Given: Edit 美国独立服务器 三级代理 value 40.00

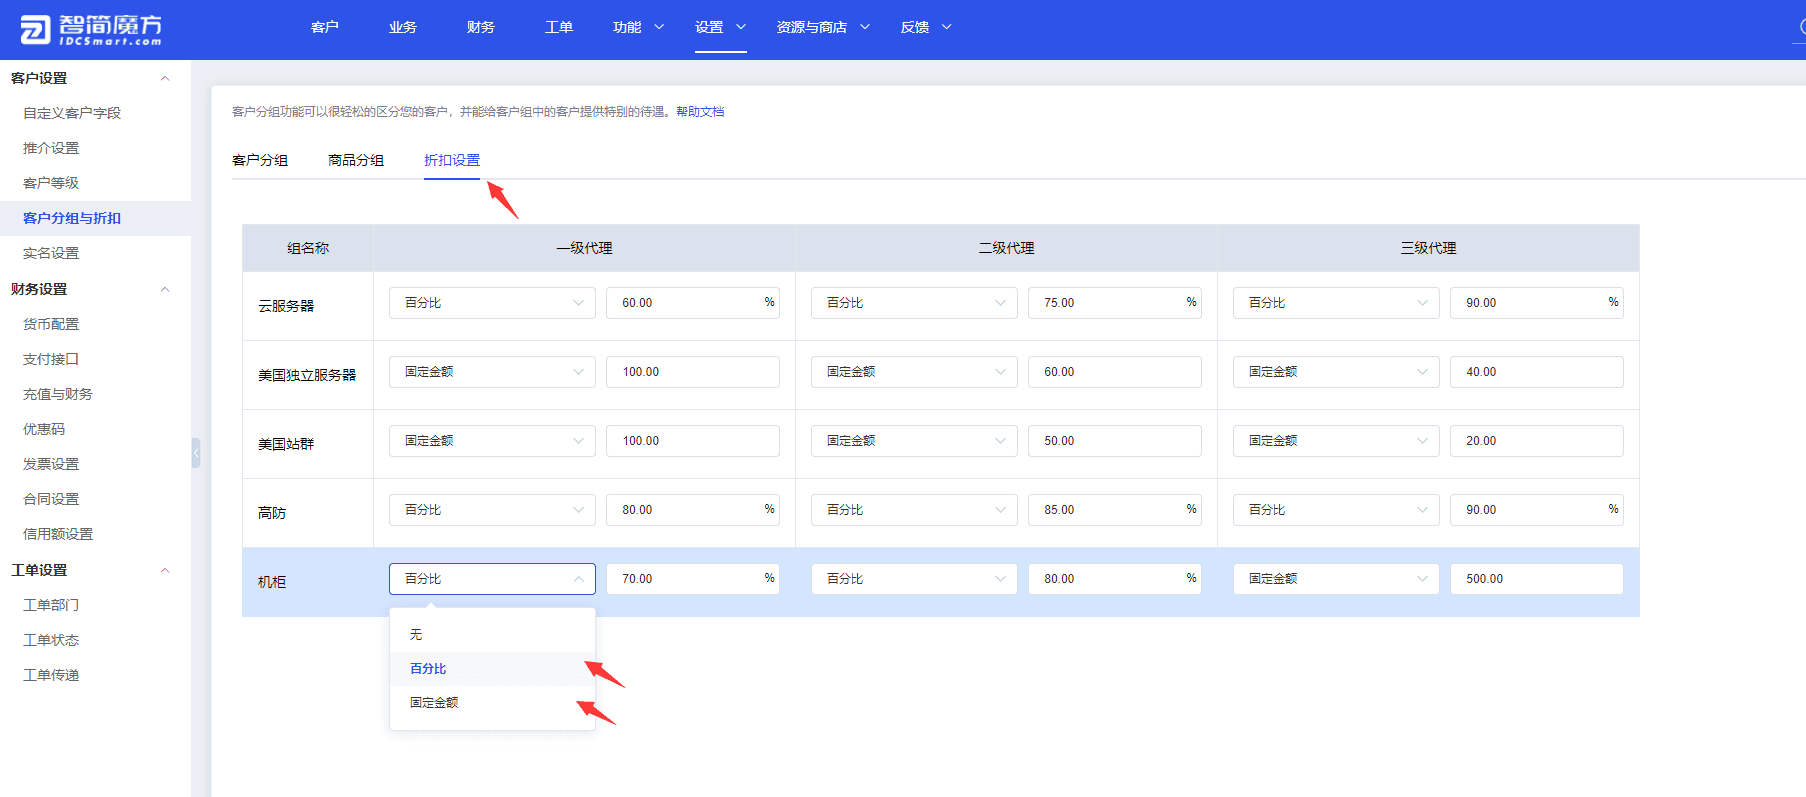Looking at the screenshot, I should point(1537,372).
